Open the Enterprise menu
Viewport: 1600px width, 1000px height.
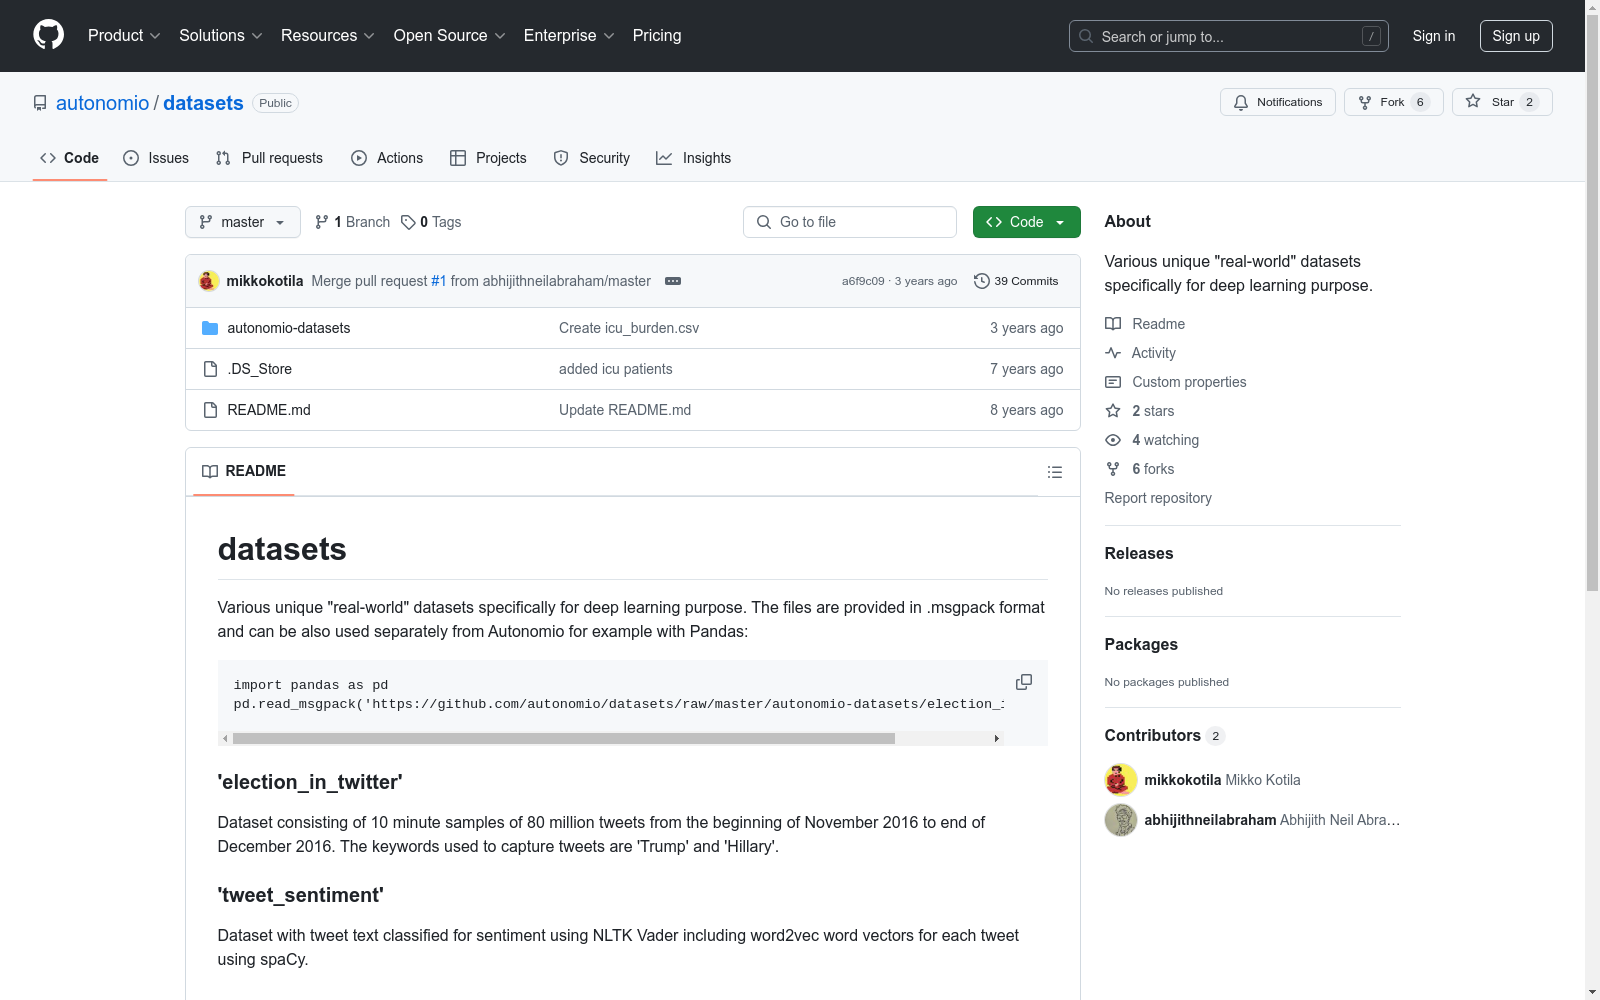point(569,35)
